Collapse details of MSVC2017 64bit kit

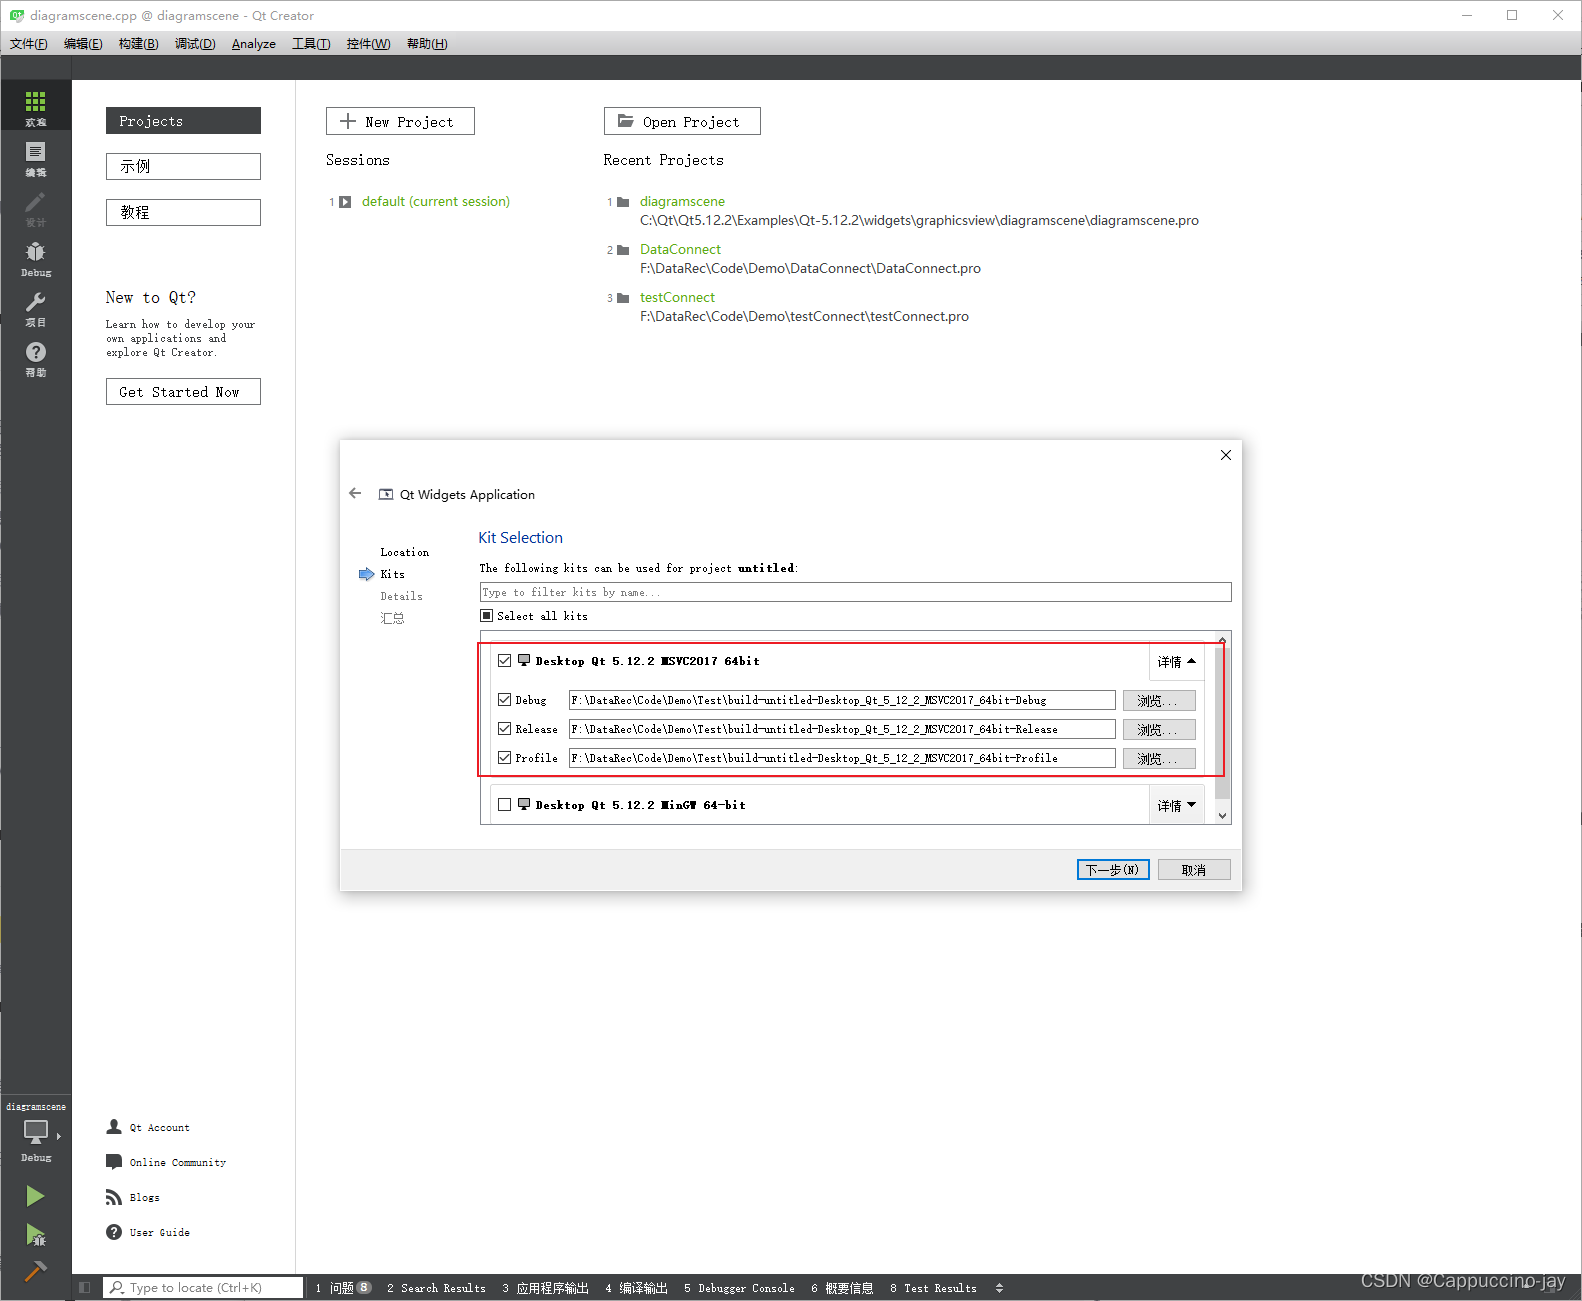click(x=1176, y=662)
